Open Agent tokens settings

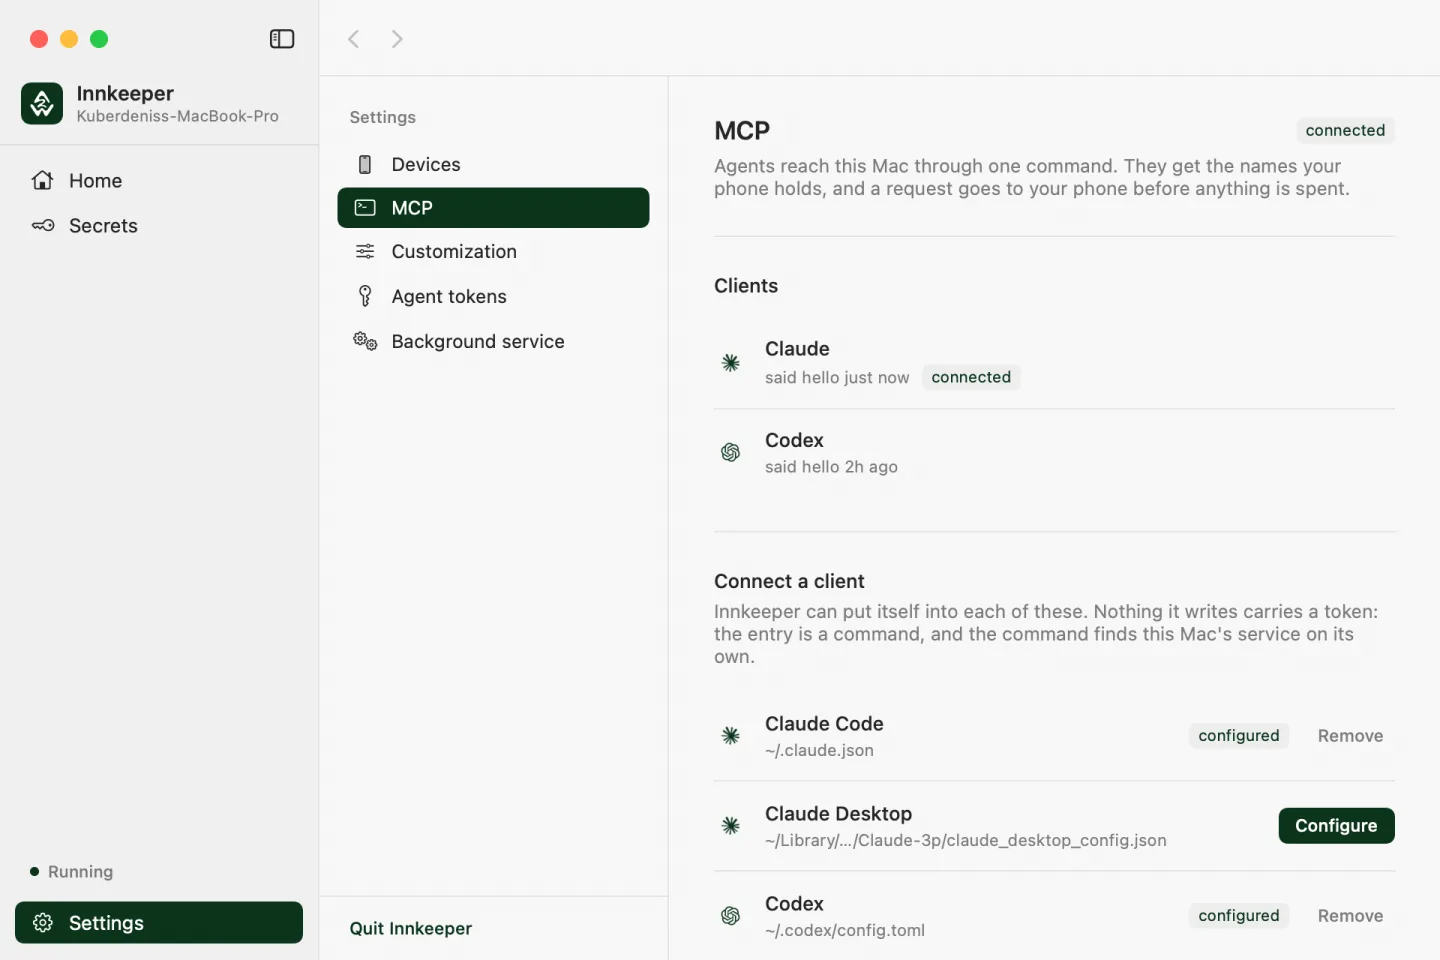point(493,296)
